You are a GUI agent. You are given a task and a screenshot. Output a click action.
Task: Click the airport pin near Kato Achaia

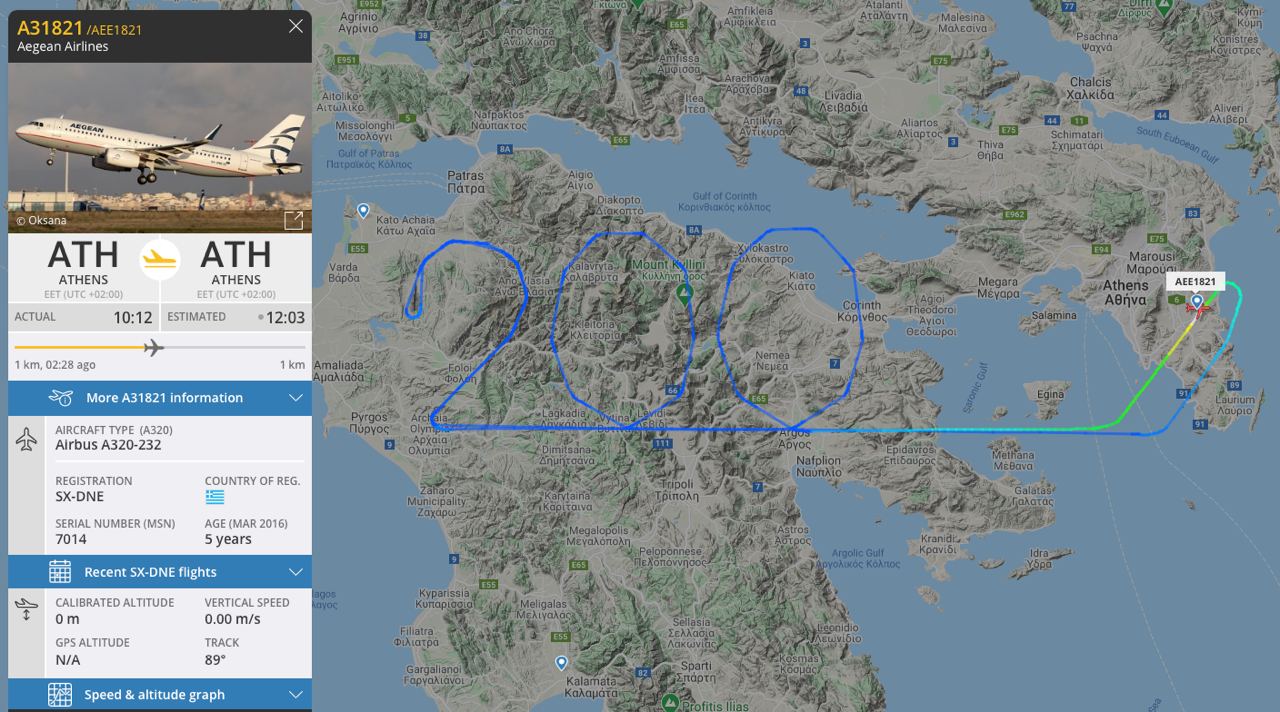coord(363,211)
